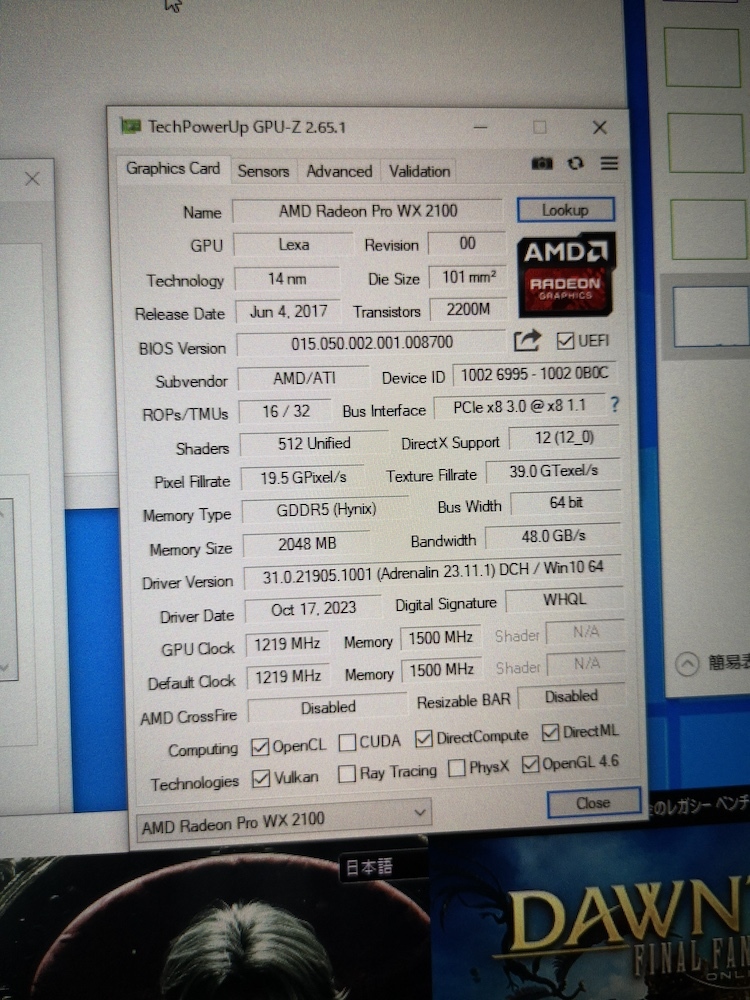Switch to the Validation tab
This screenshot has width=750, height=1000.
tap(419, 171)
